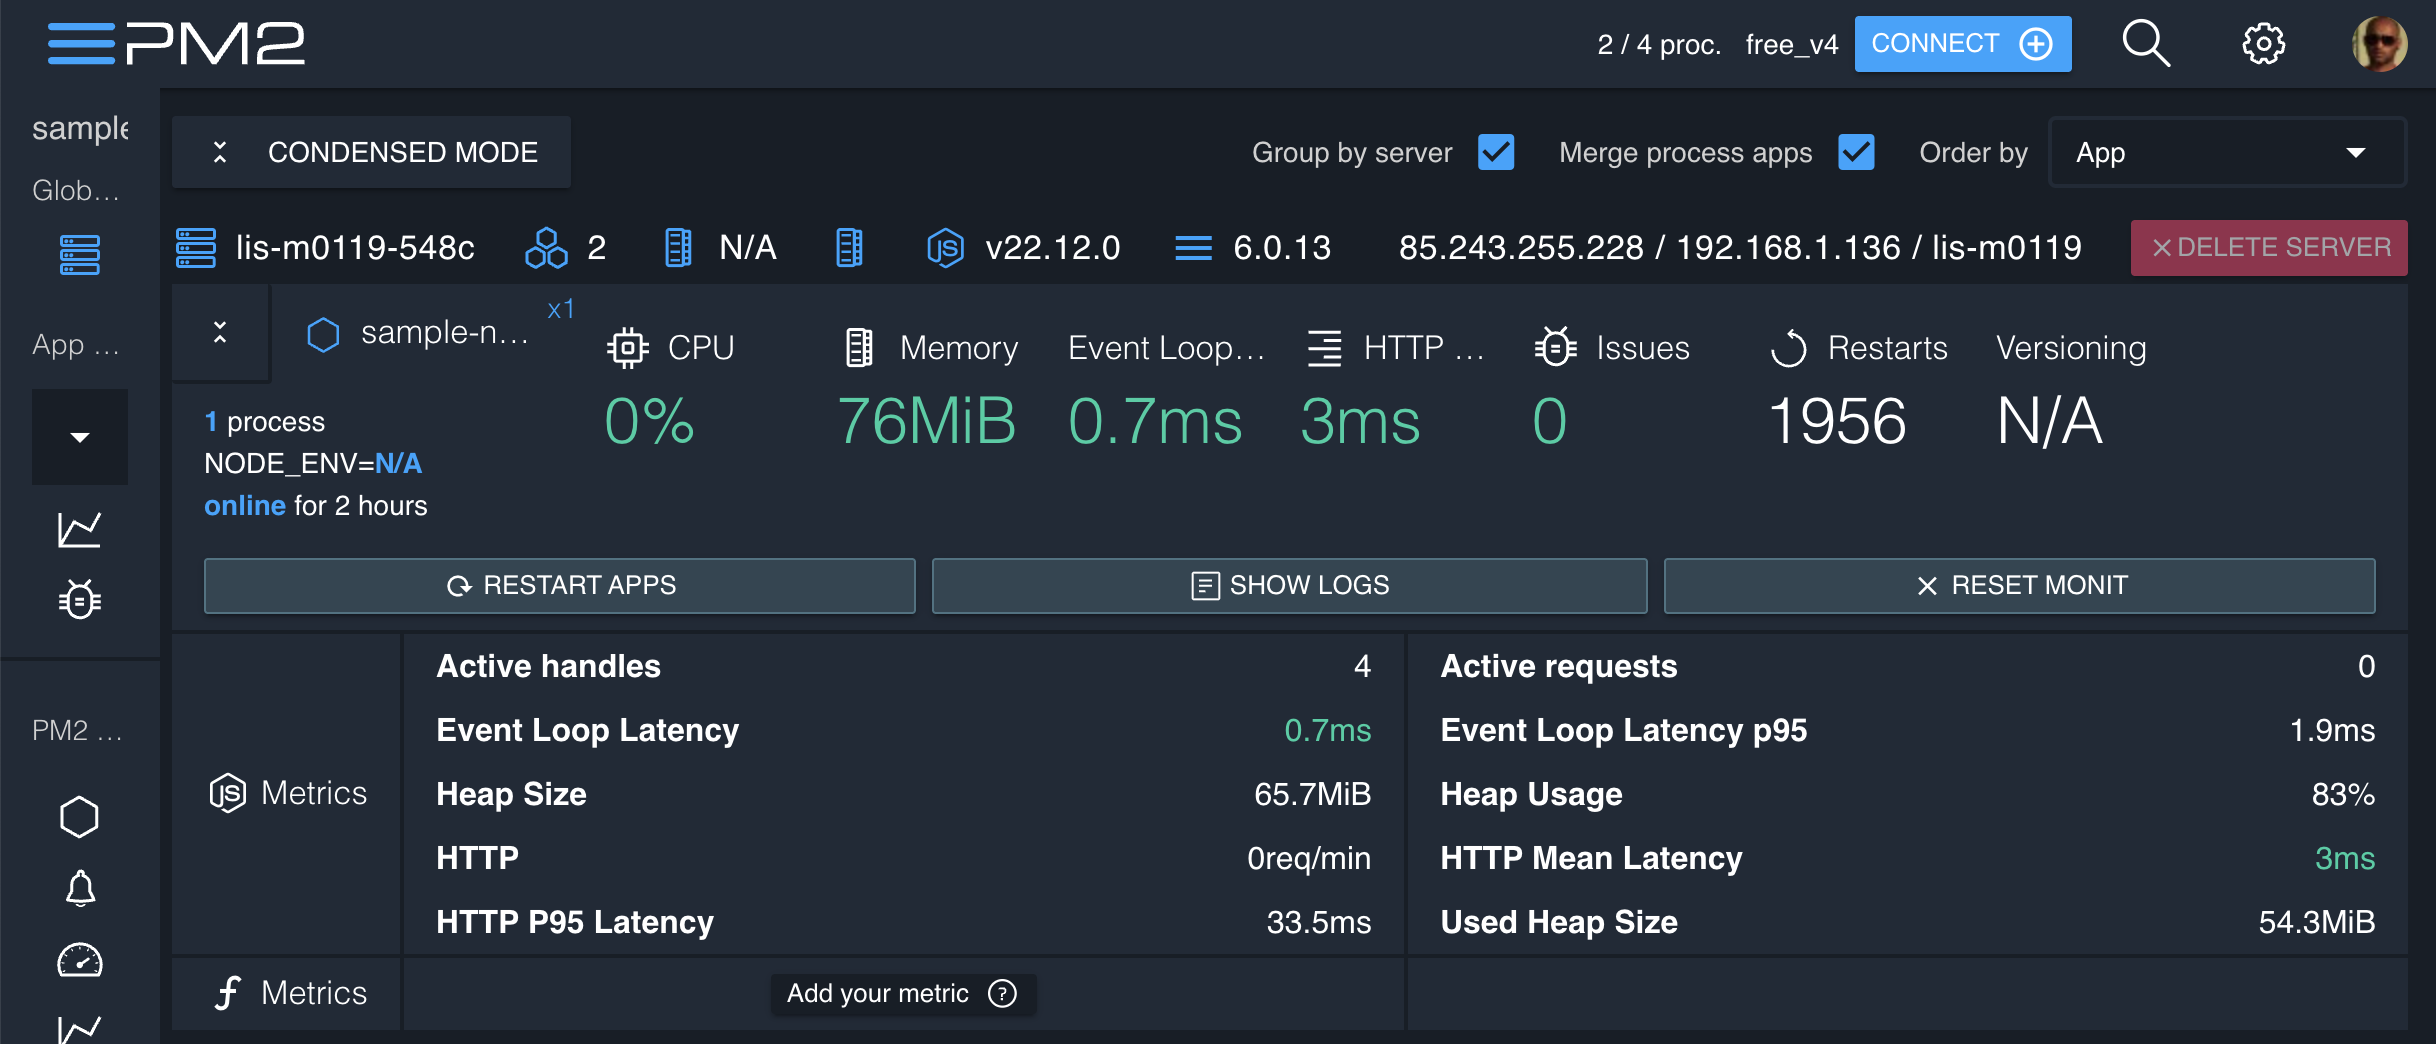Click the memory icon beside N/A
The width and height of the screenshot is (2436, 1044).
pyautogui.click(x=678, y=248)
